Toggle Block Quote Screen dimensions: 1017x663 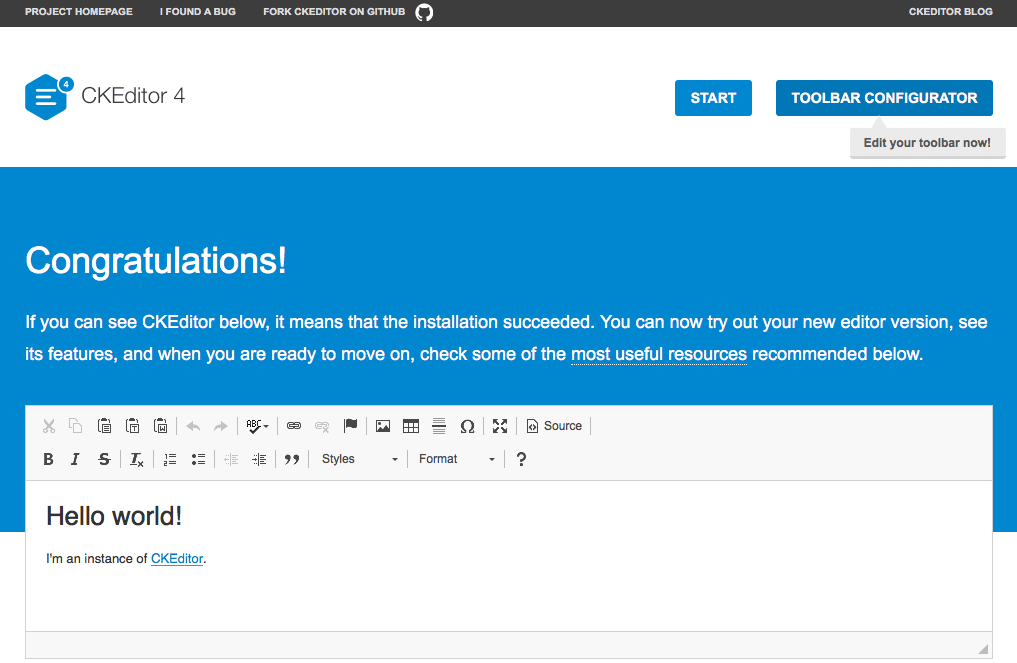[292, 459]
